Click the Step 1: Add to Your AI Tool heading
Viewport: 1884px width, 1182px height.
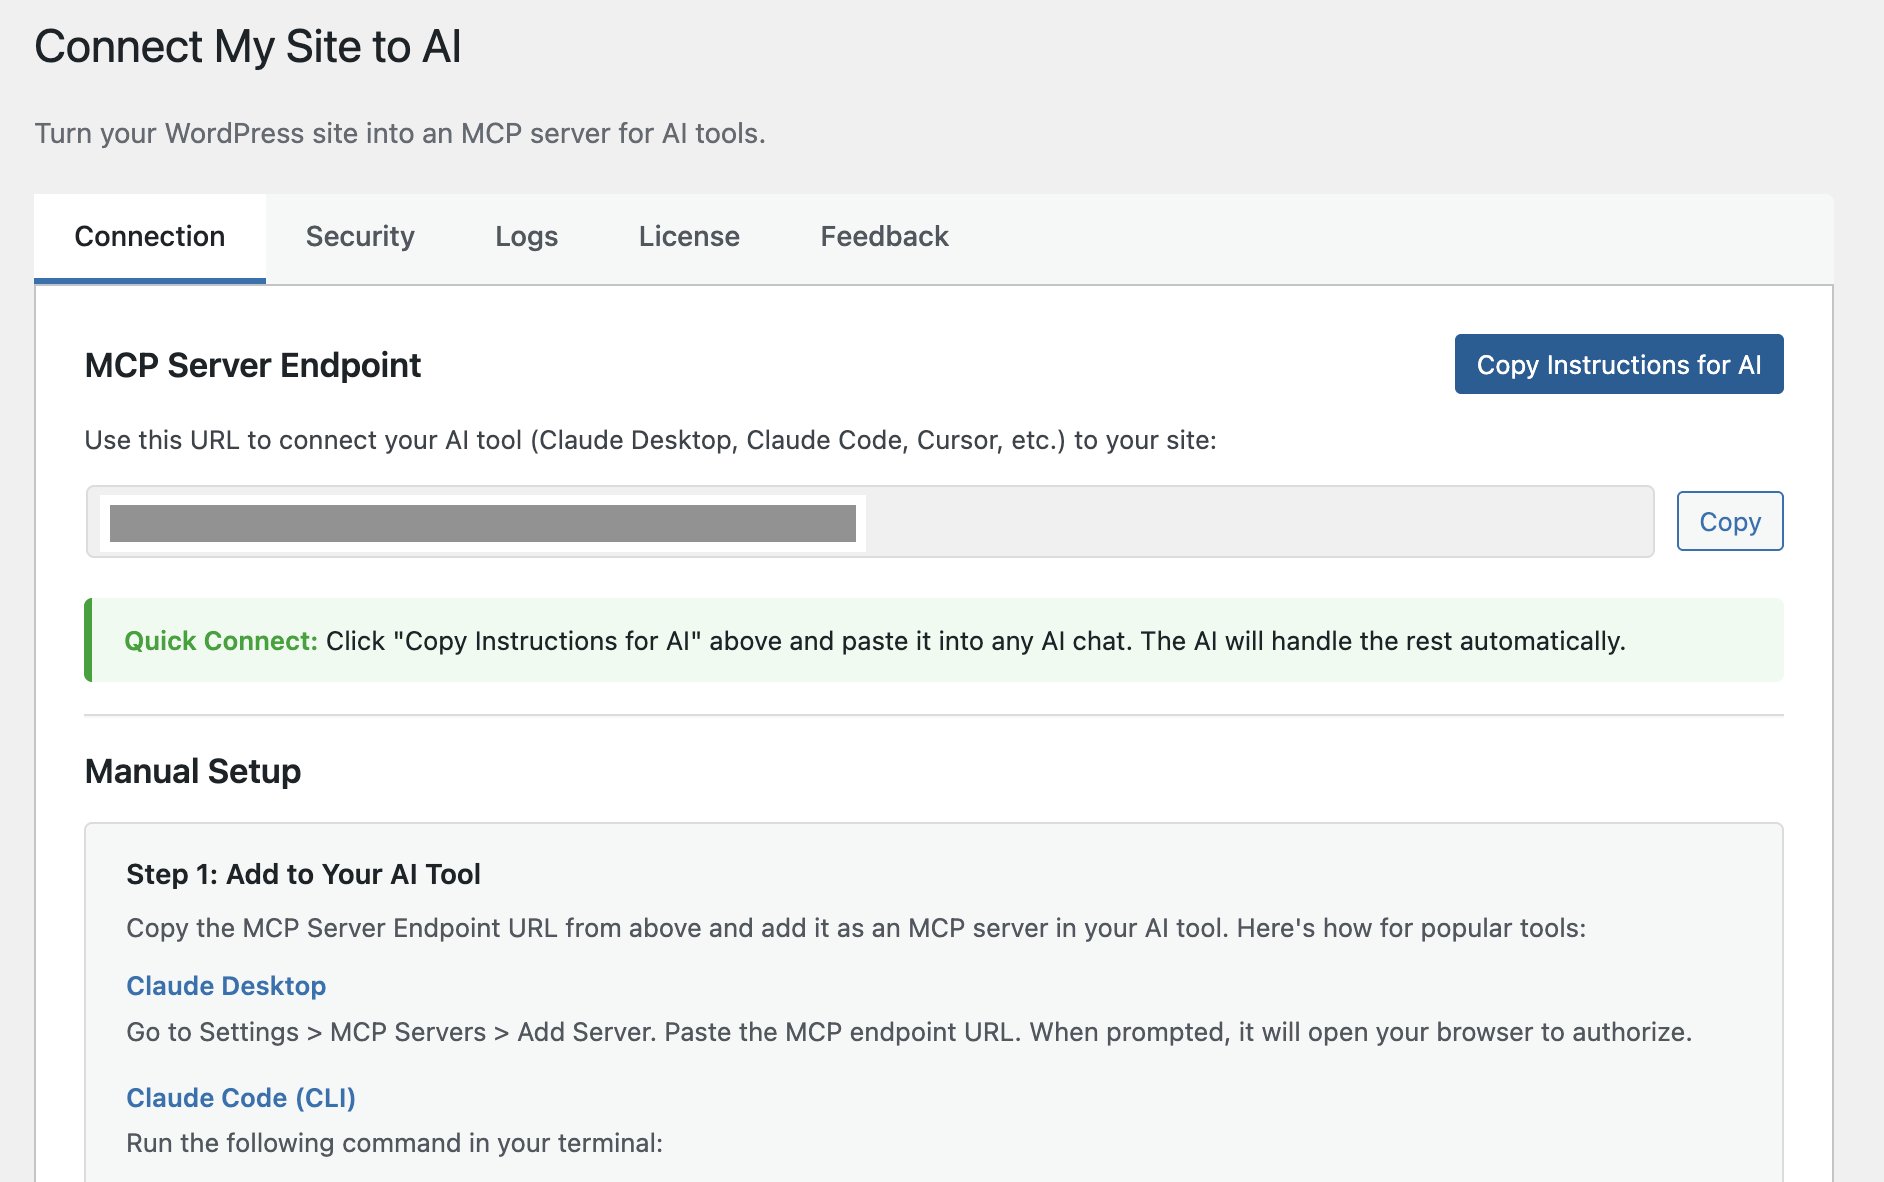302,873
